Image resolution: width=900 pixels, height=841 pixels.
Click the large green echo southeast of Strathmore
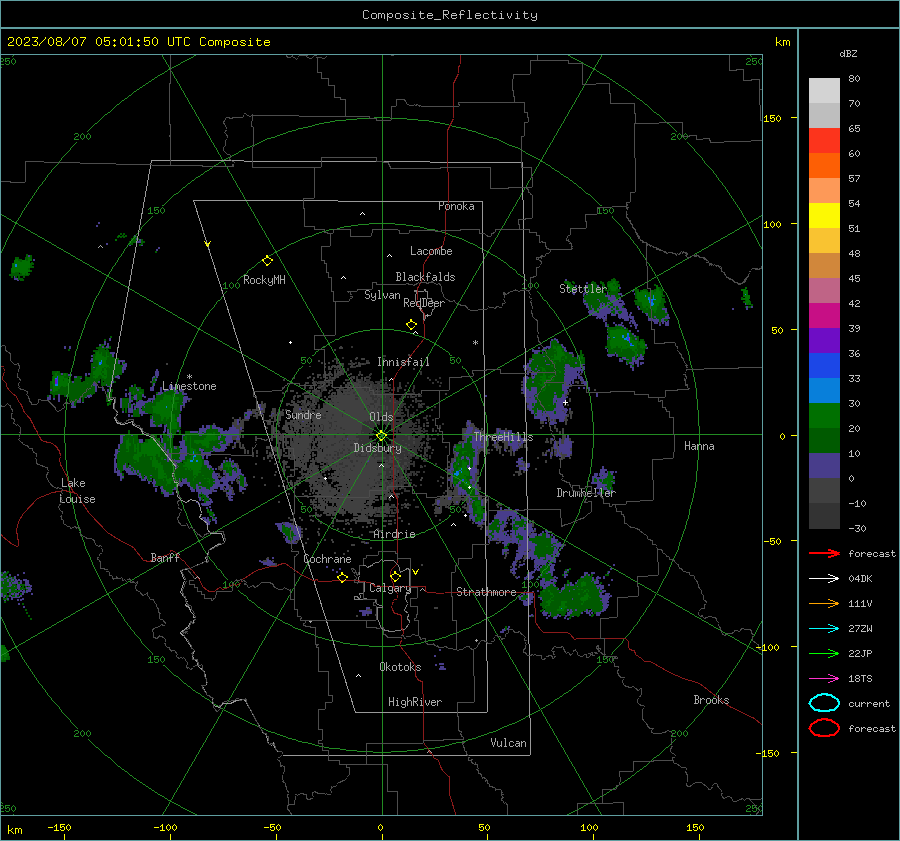click(x=573, y=596)
